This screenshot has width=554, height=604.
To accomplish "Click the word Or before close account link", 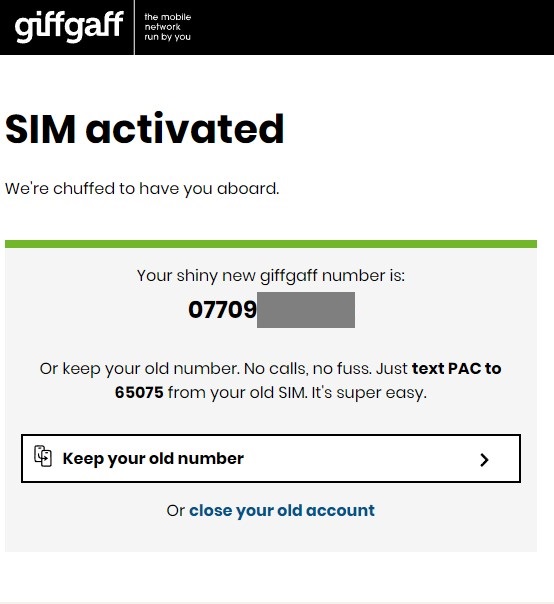I will [176, 511].
